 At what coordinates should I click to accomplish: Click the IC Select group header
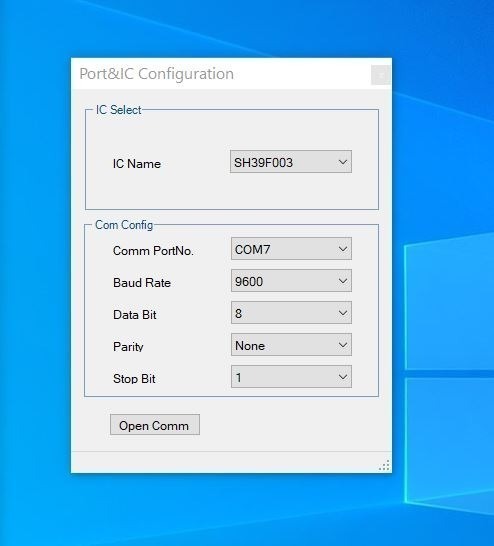pos(118,110)
